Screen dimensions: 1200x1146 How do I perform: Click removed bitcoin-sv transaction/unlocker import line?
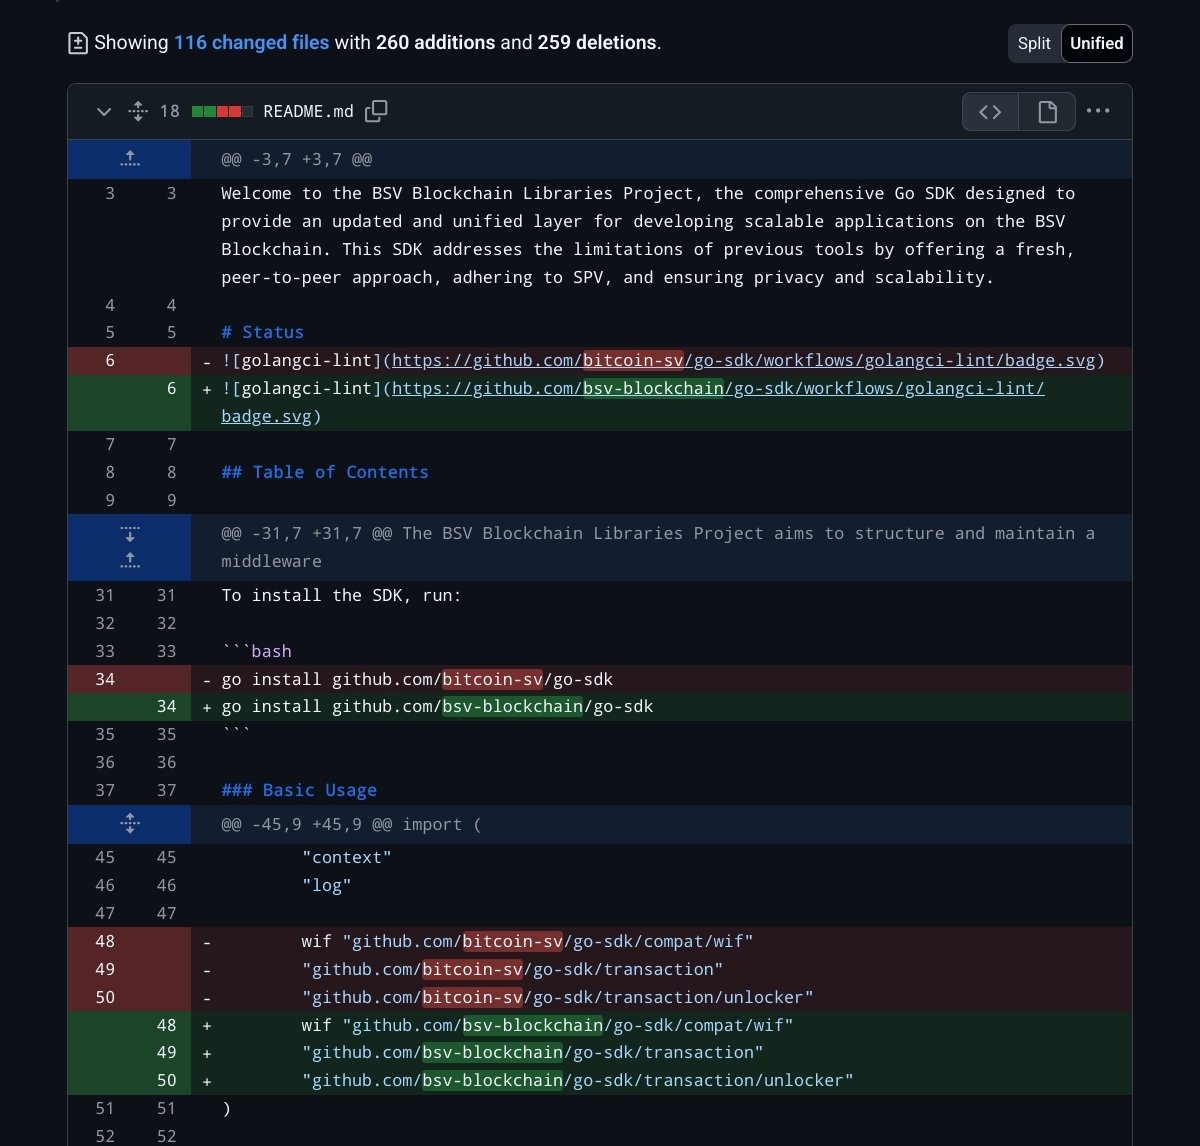click(557, 997)
